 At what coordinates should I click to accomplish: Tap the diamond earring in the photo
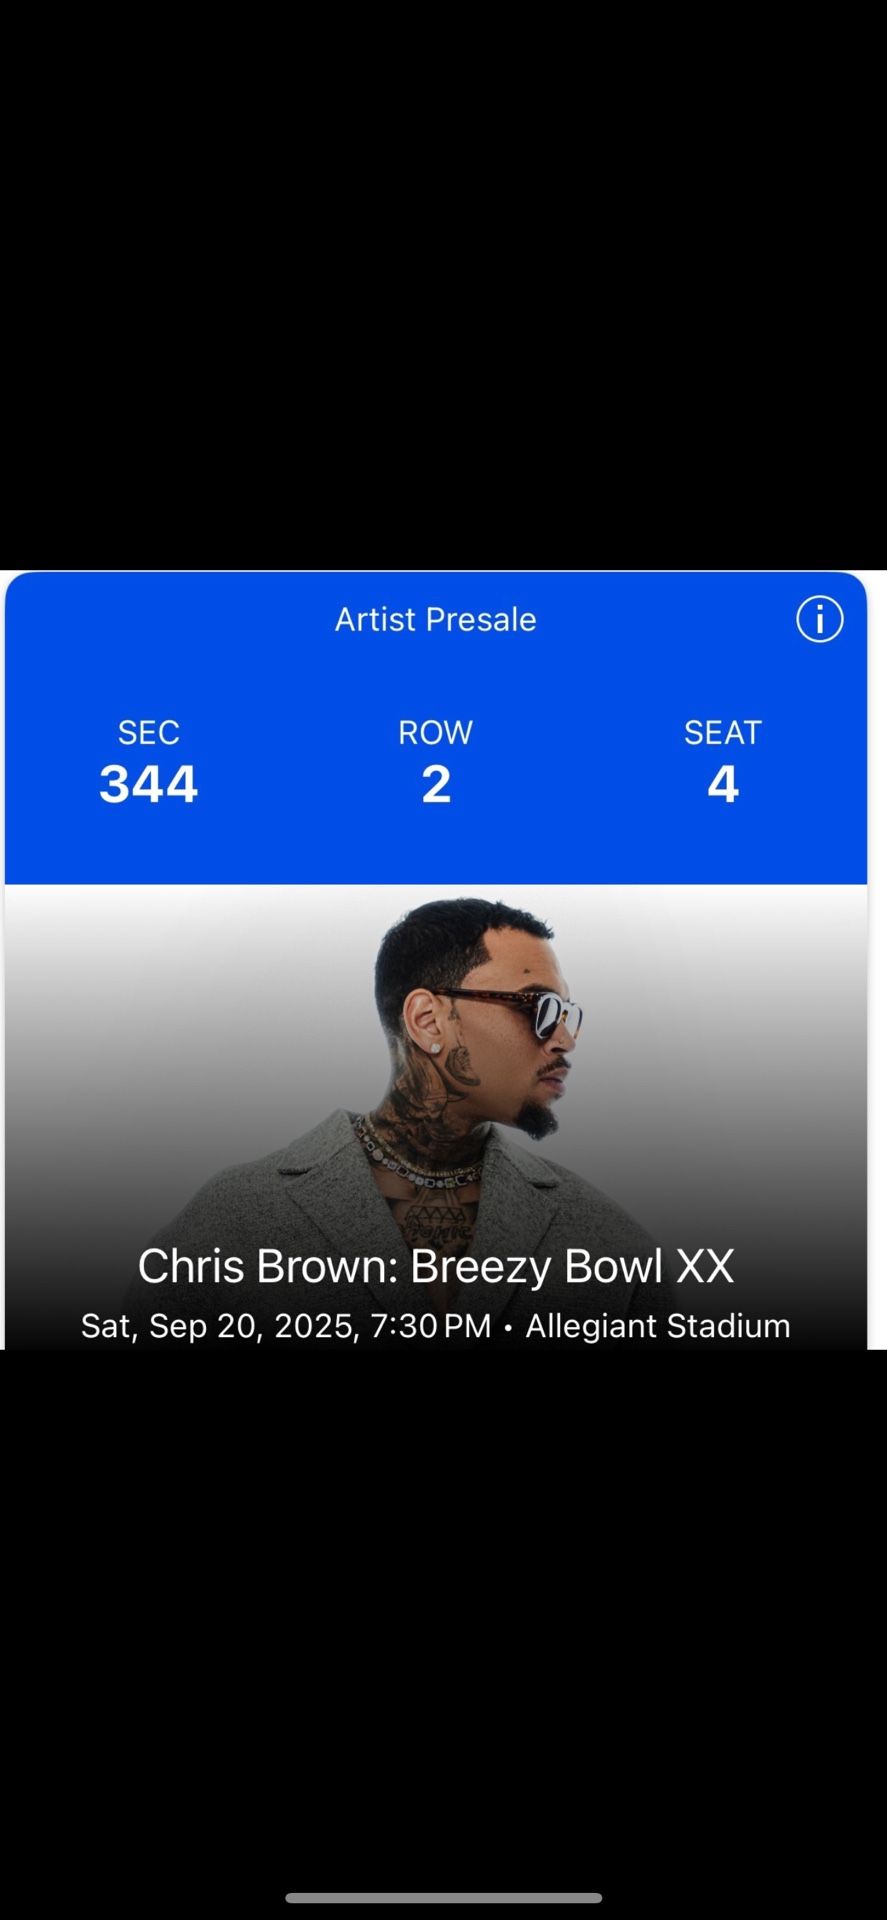pyautogui.click(x=436, y=1046)
